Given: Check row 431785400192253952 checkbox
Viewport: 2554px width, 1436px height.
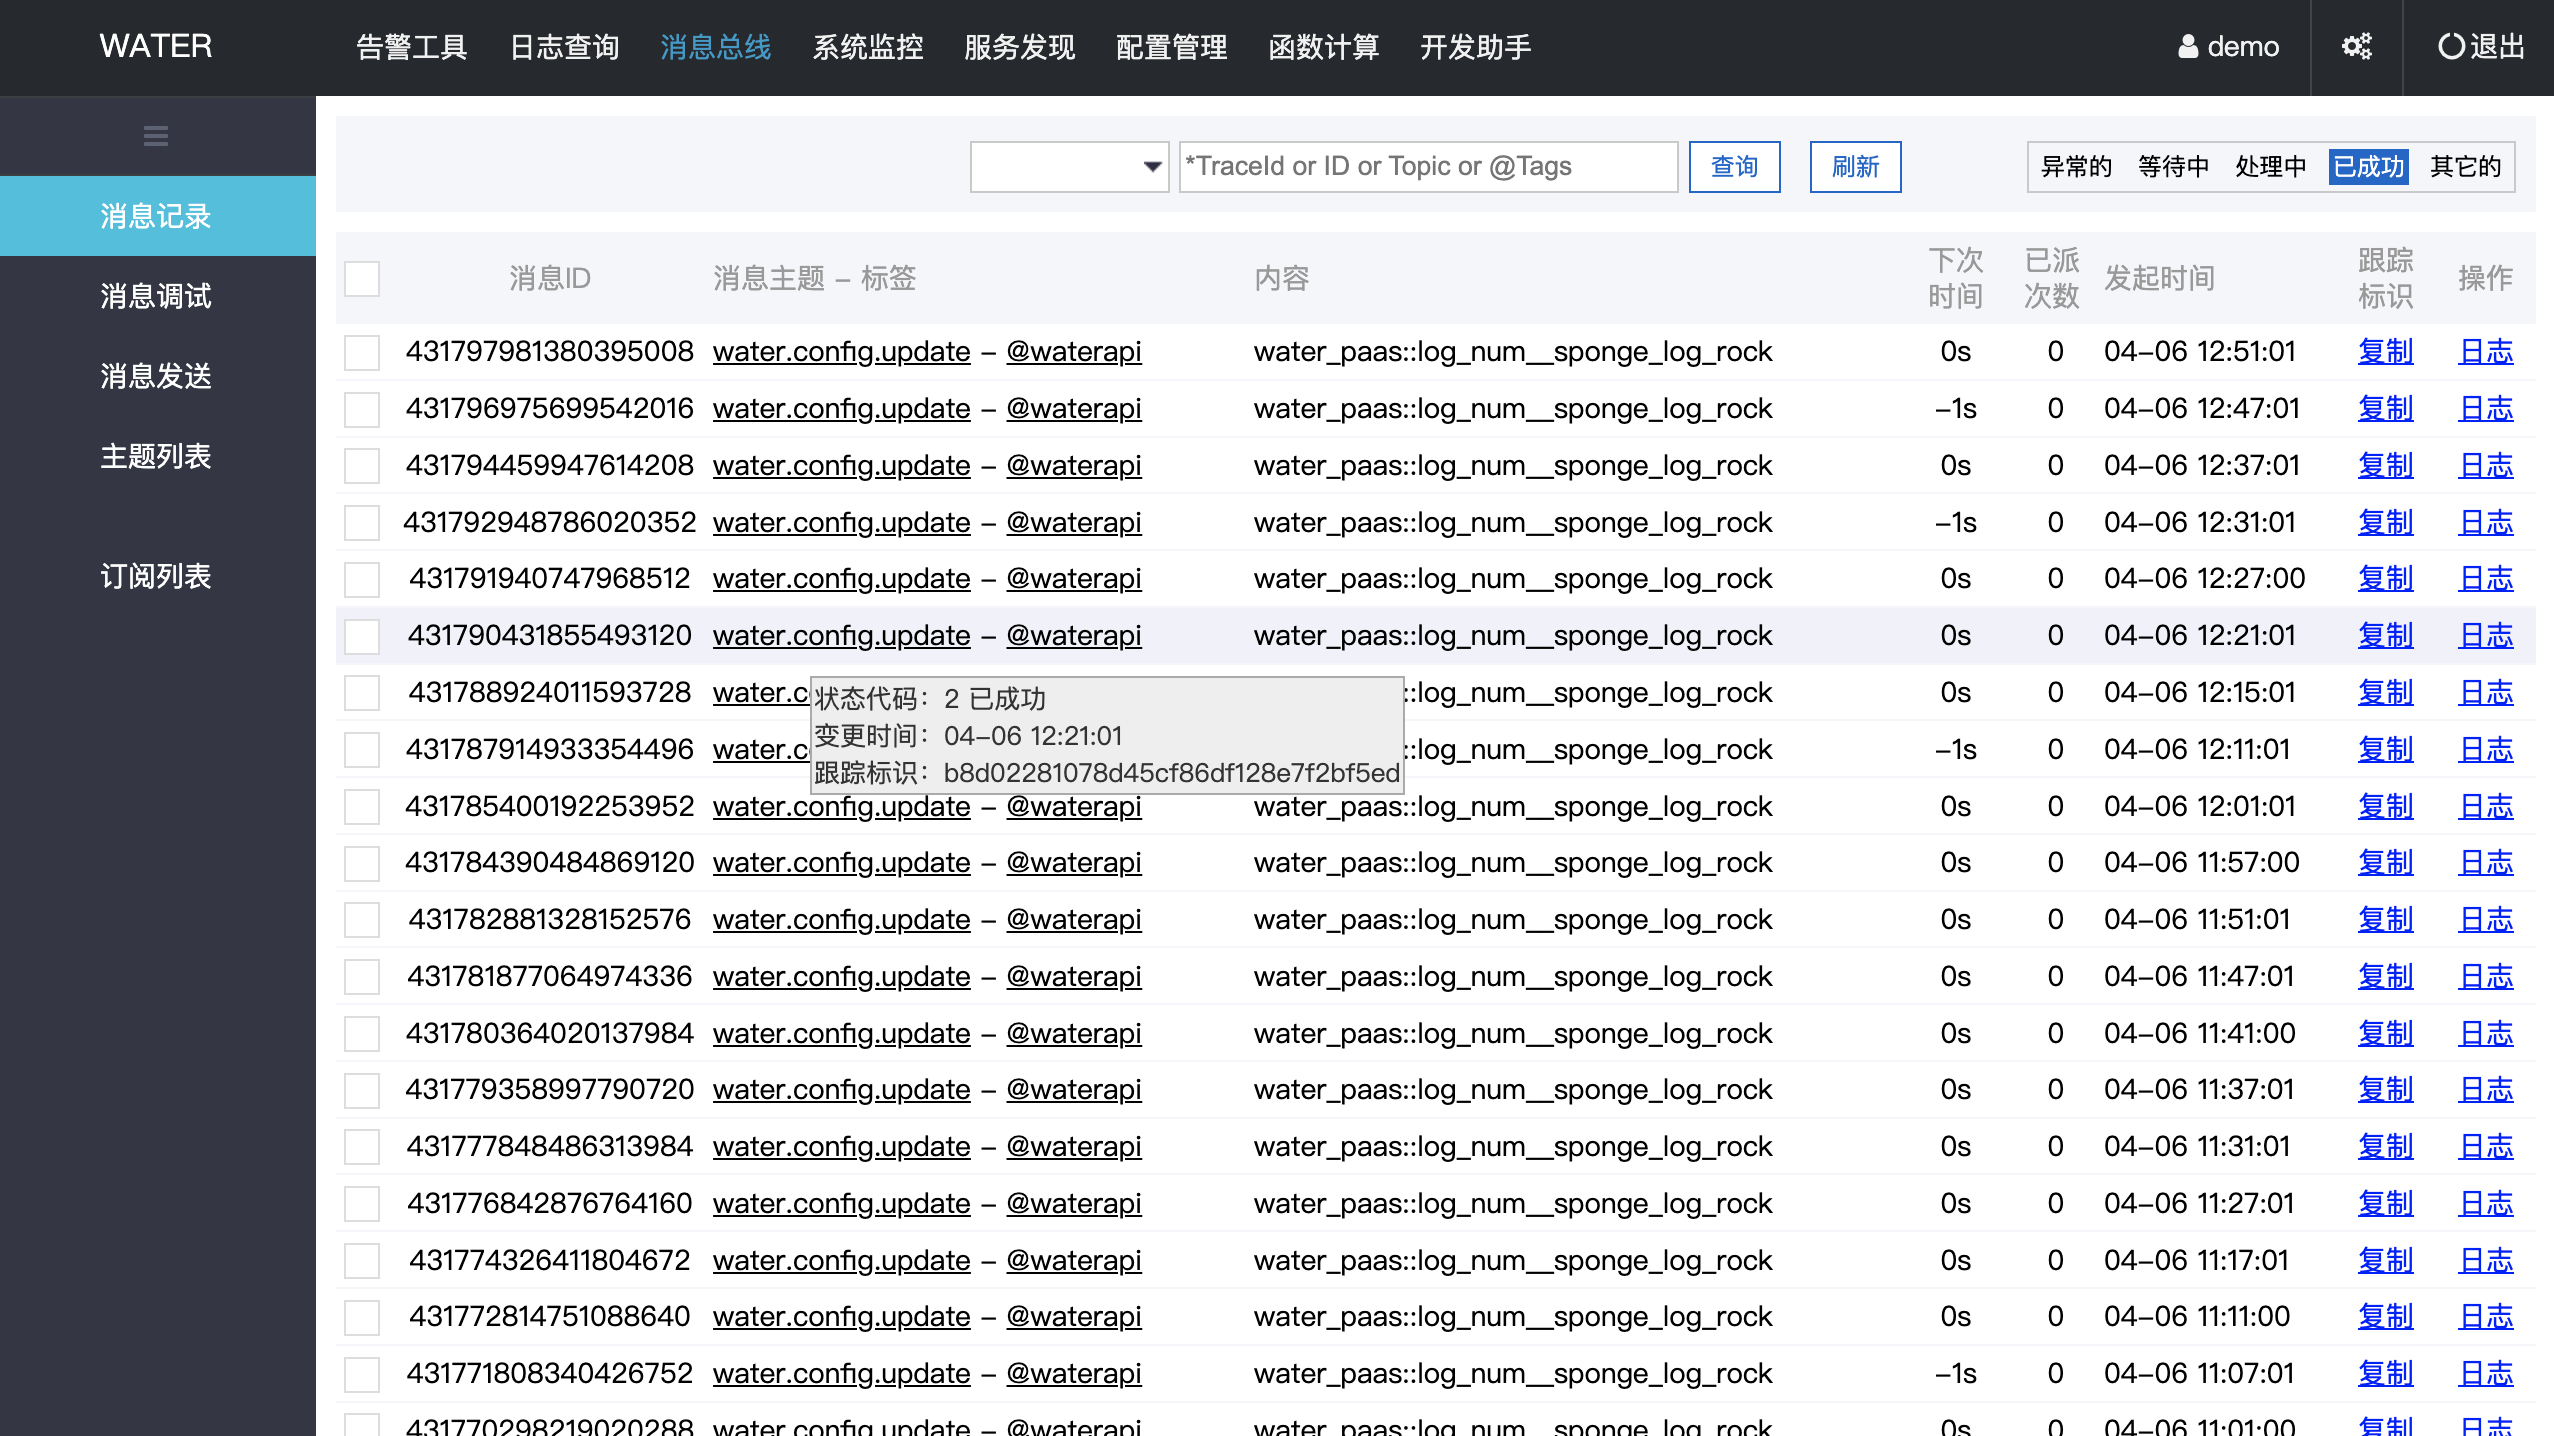Looking at the screenshot, I should pyautogui.click(x=362, y=807).
